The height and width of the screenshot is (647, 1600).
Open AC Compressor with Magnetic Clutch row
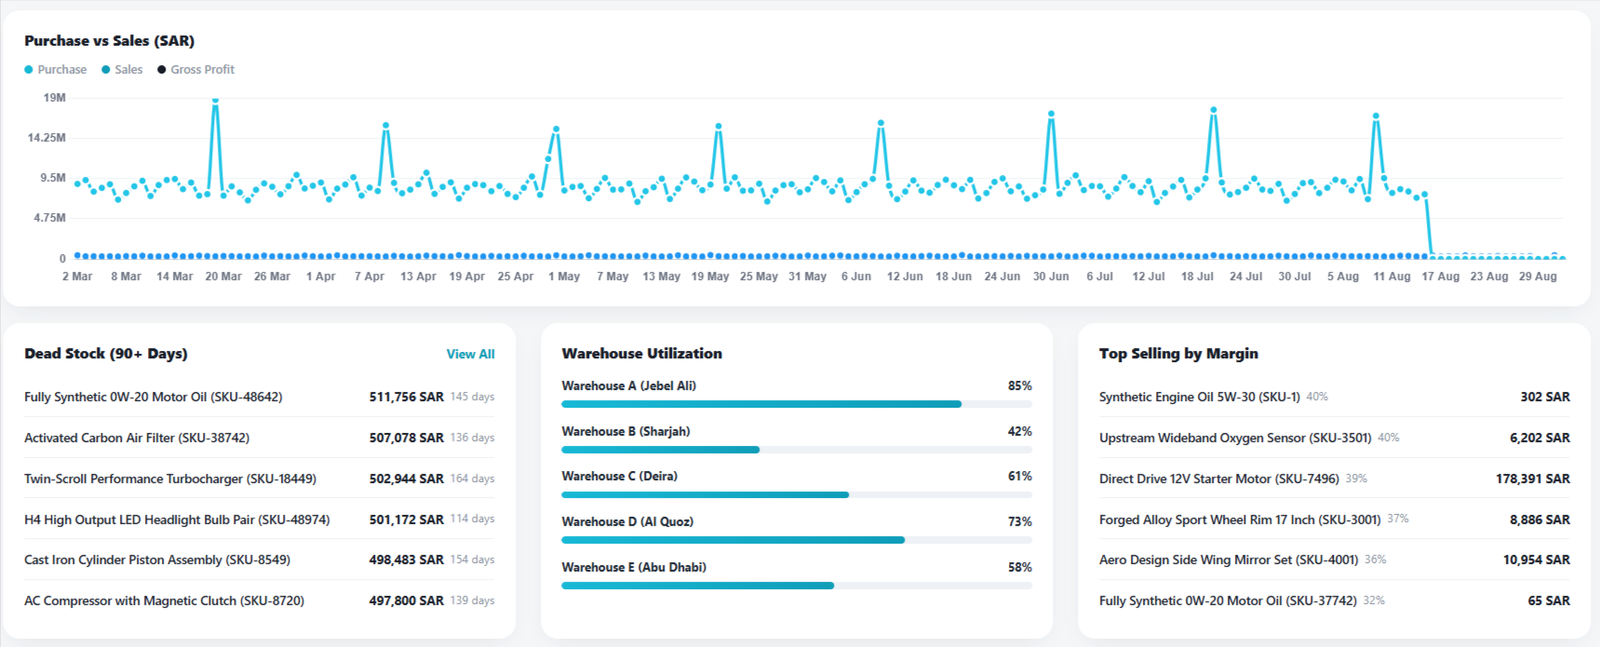pyautogui.click(x=259, y=601)
